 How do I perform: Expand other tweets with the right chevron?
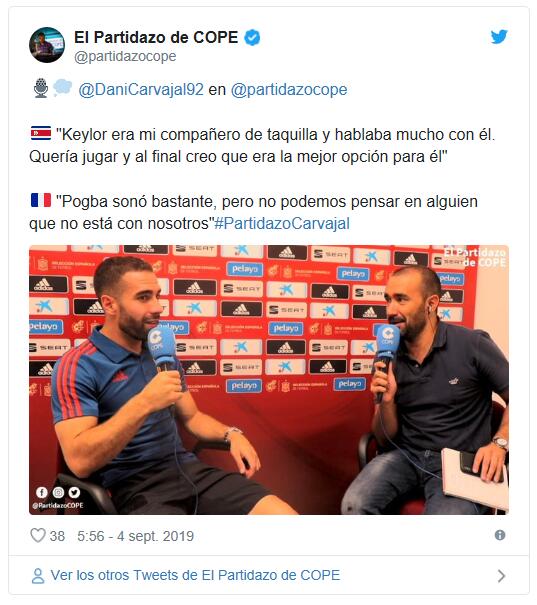(x=501, y=576)
